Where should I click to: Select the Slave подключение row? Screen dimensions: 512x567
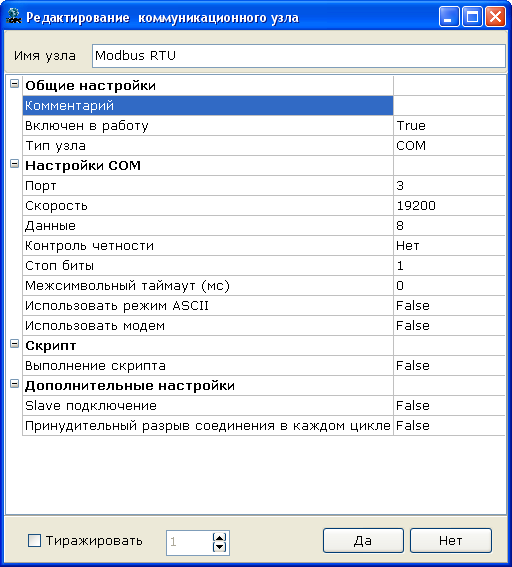click(x=208, y=406)
